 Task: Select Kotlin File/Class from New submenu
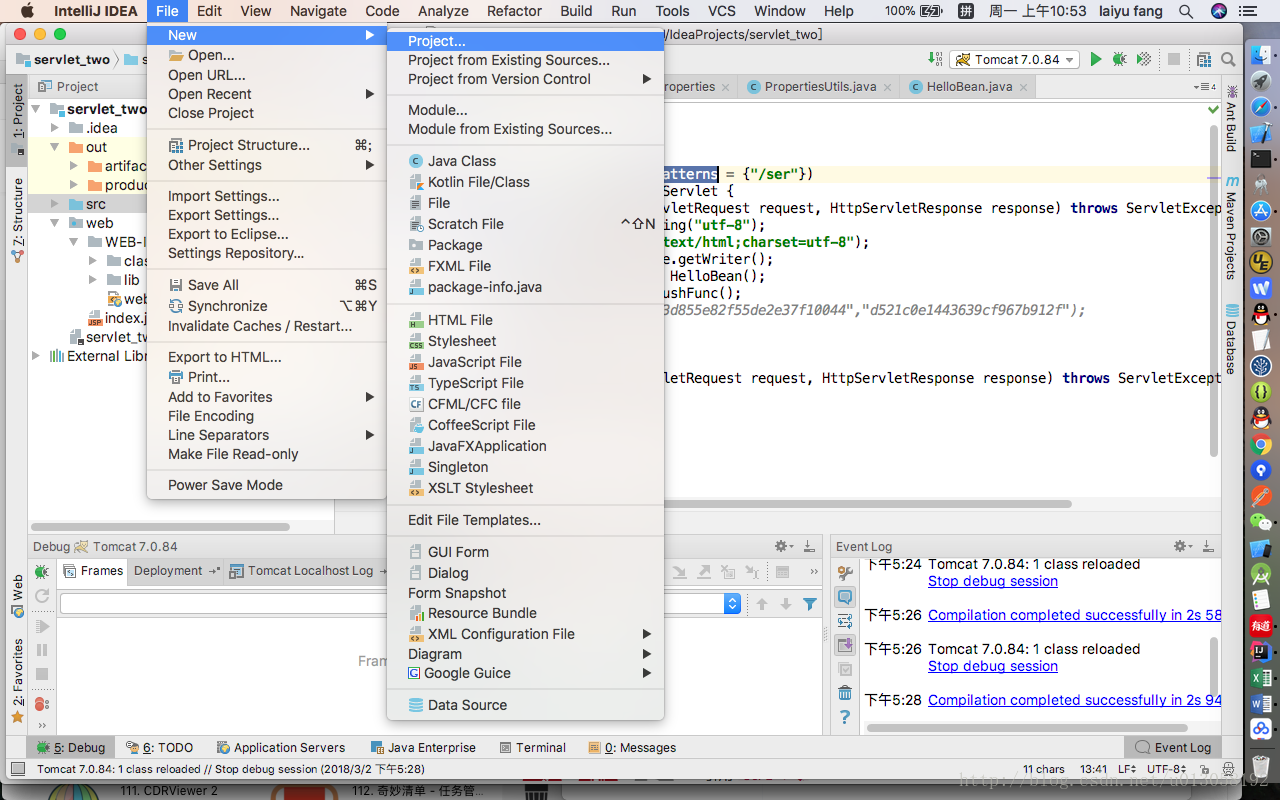tap(525, 182)
